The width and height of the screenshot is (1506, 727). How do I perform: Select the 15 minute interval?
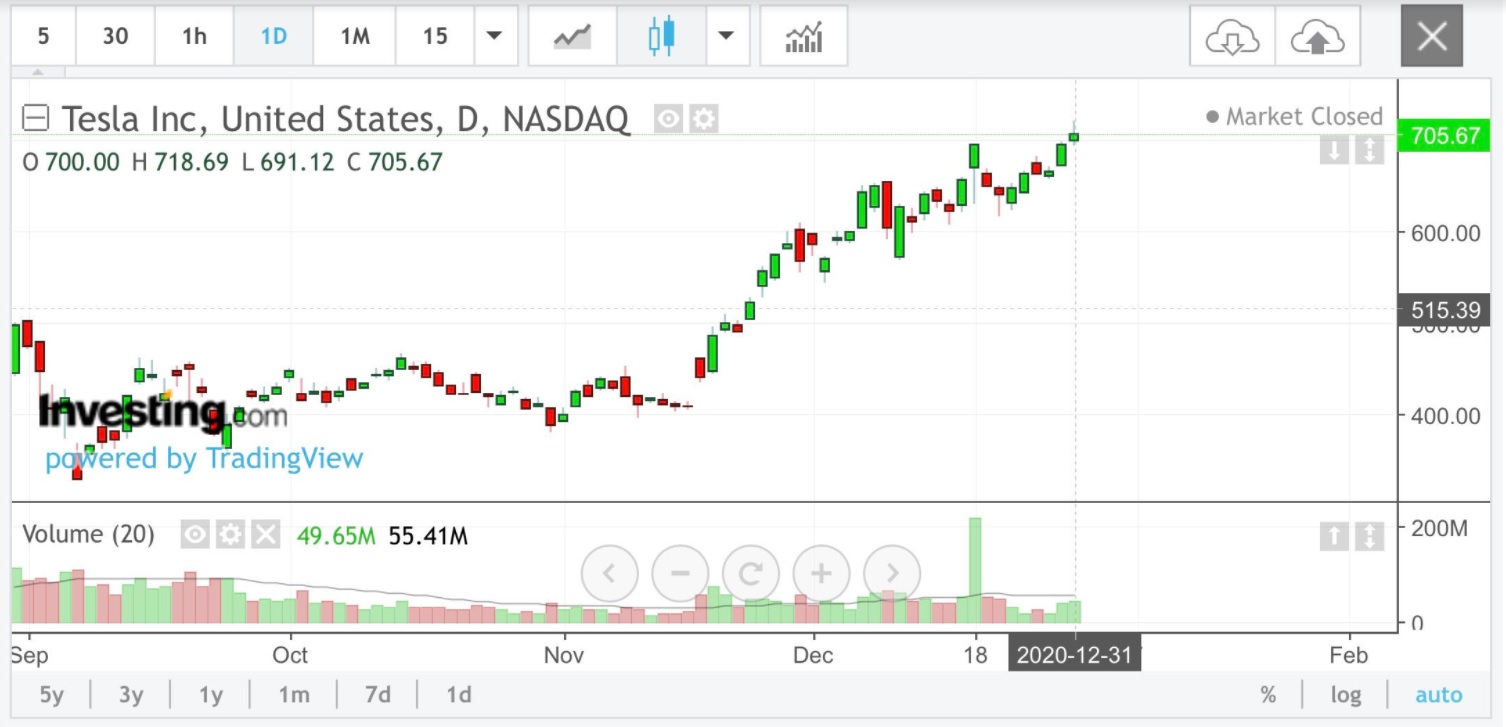(434, 36)
